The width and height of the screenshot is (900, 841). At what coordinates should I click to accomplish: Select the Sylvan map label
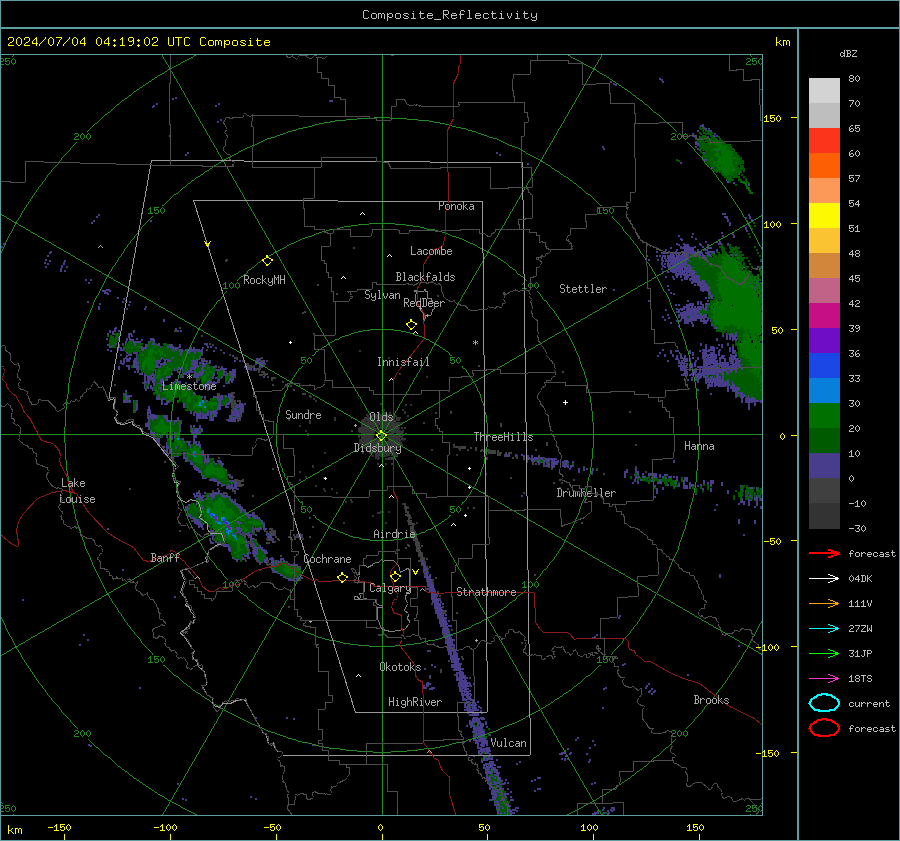pyautogui.click(x=382, y=295)
